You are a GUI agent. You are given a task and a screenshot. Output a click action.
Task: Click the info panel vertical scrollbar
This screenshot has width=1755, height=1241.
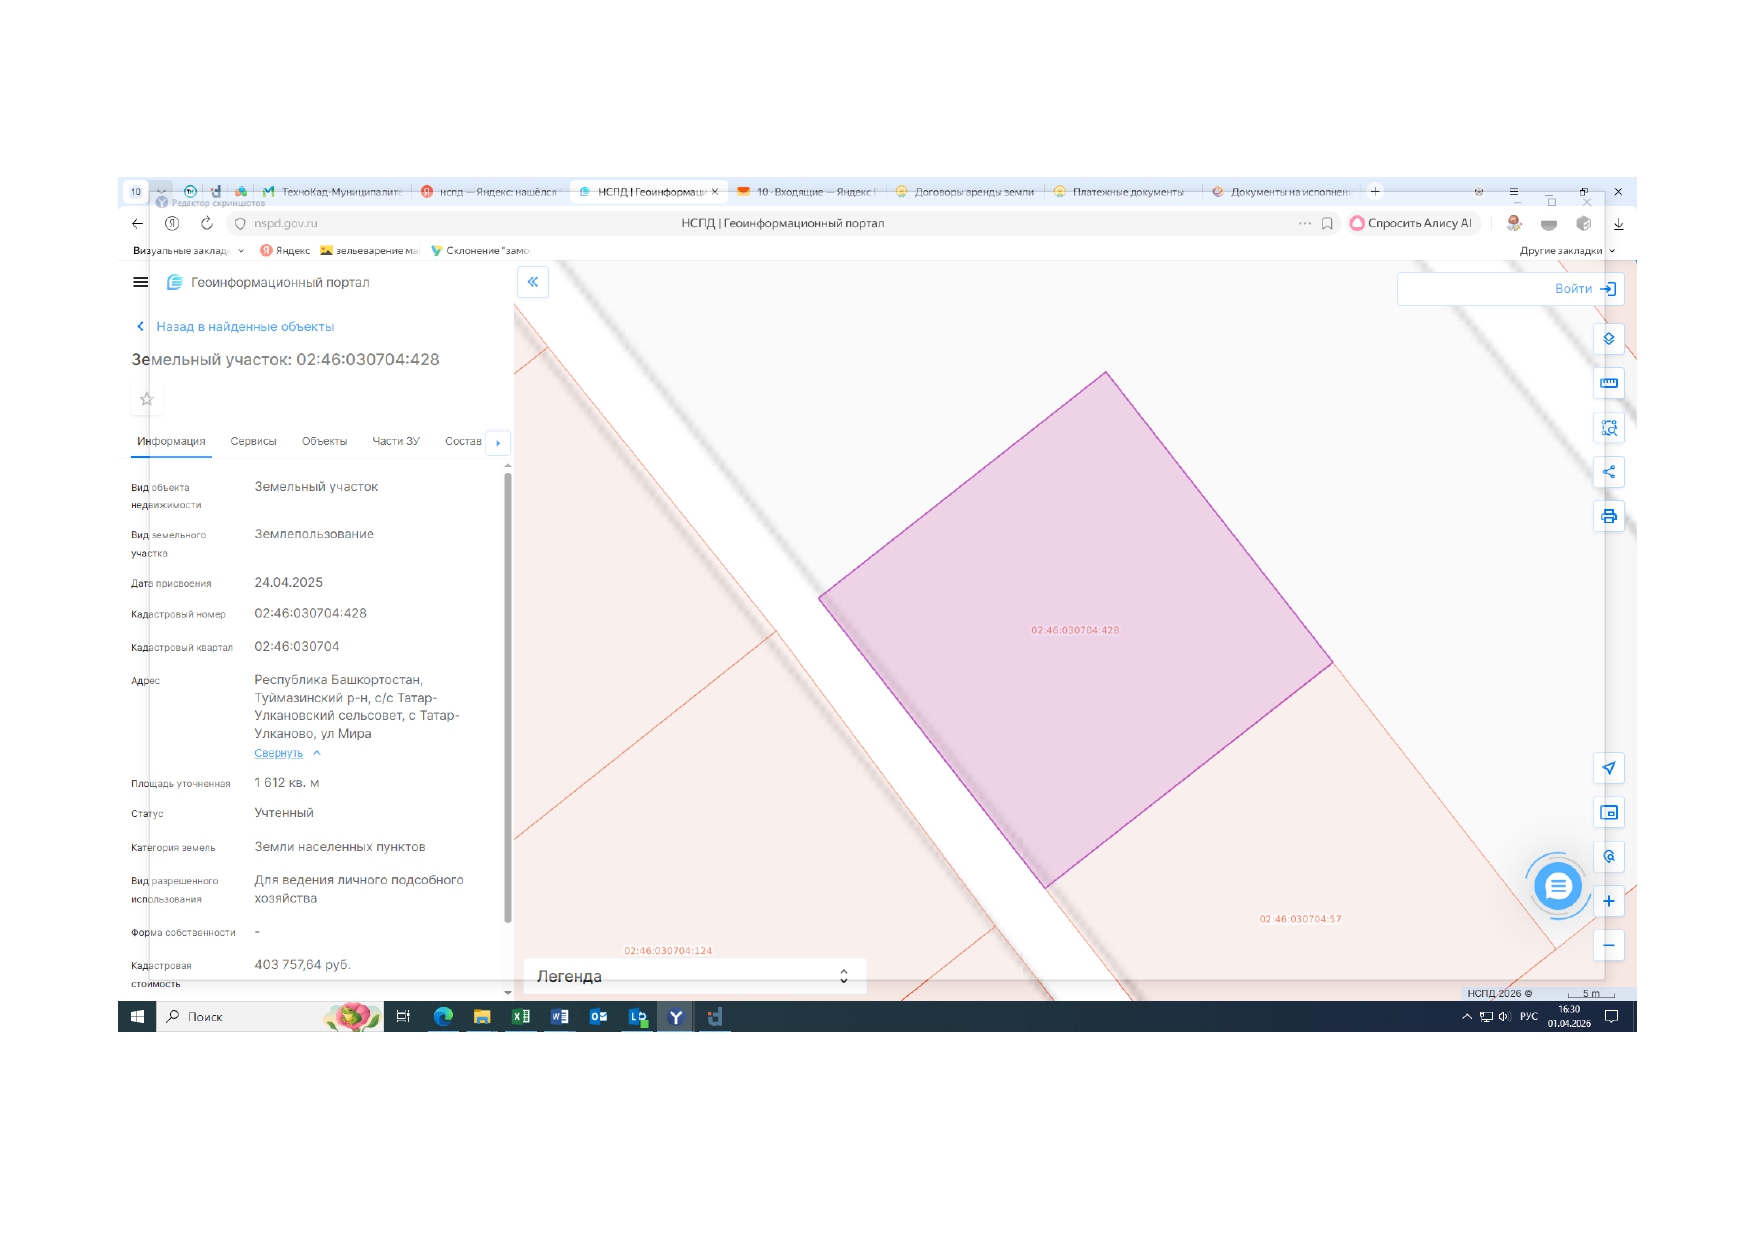tap(508, 700)
